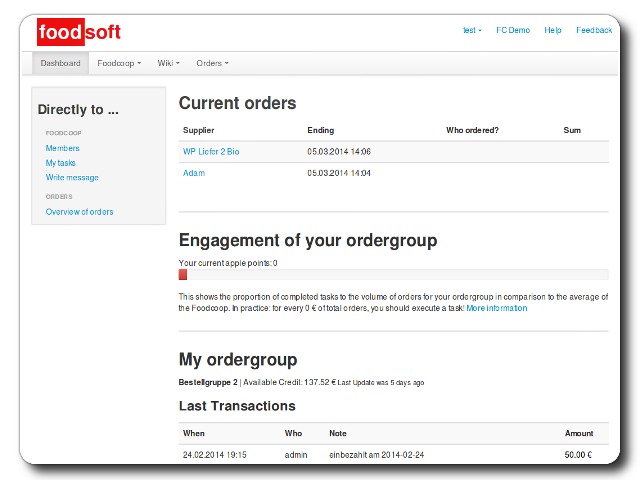Expand the Orders menu
This screenshot has width=640, height=480.
(212, 63)
